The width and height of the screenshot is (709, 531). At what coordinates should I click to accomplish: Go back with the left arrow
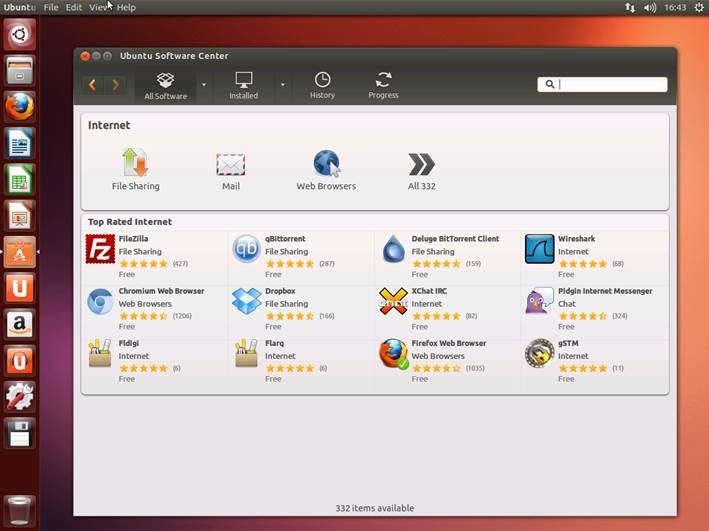pyautogui.click(x=93, y=85)
